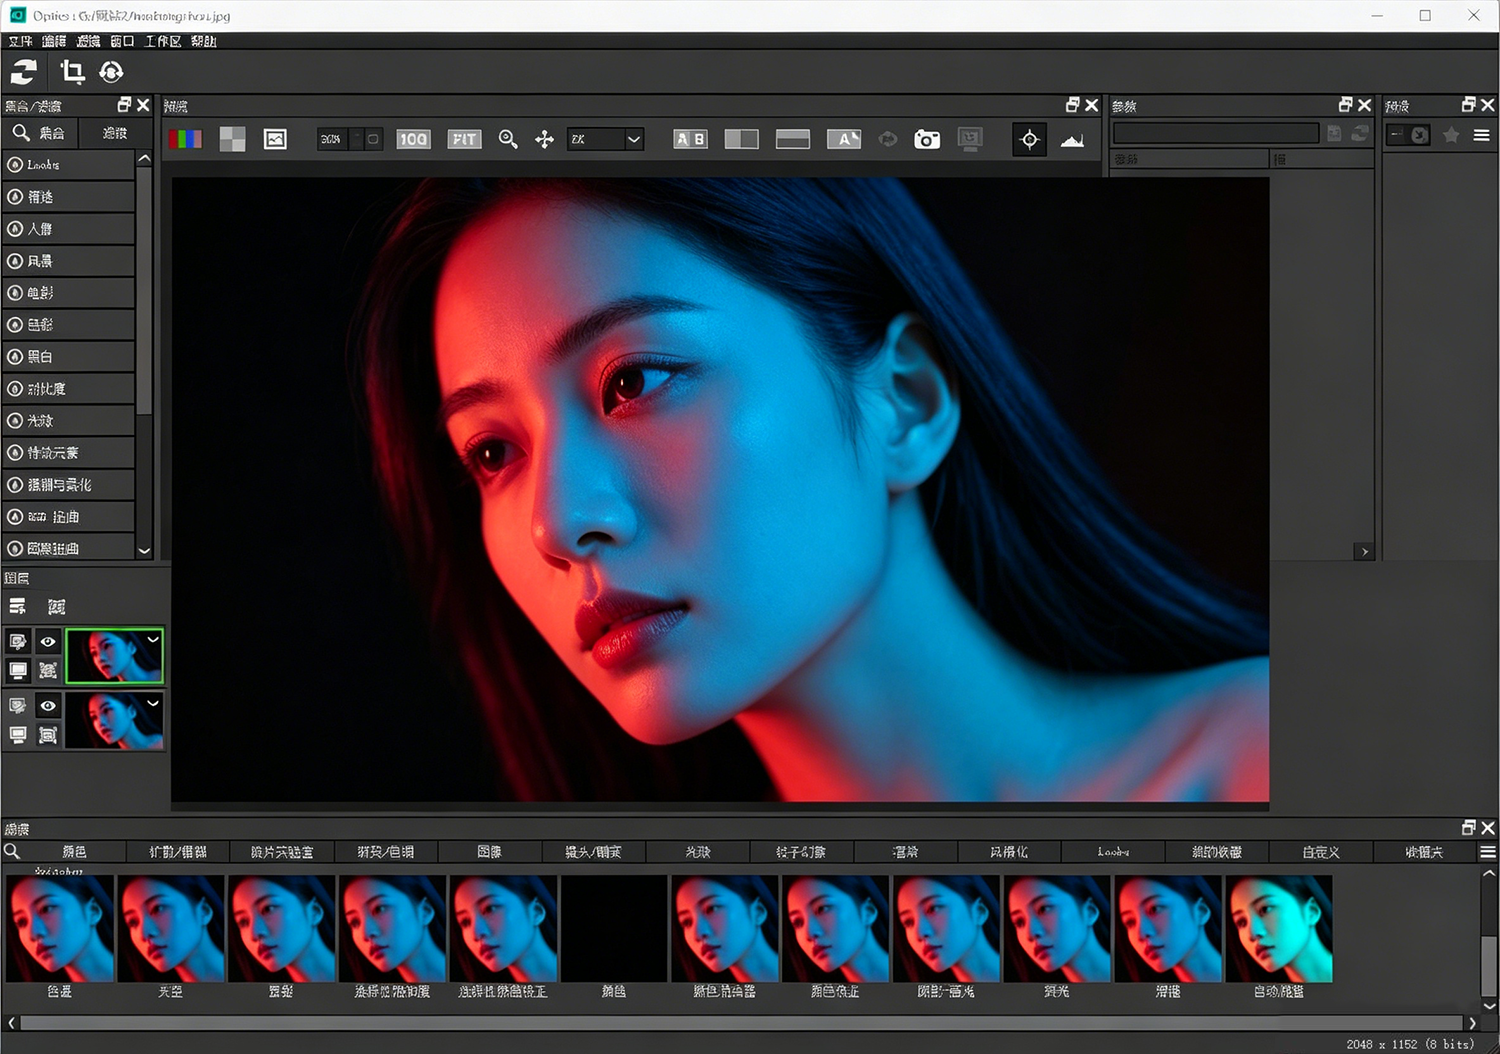1500x1054 pixels.
Task: Click the A|B side-by-side compare icon
Action: (690, 139)
